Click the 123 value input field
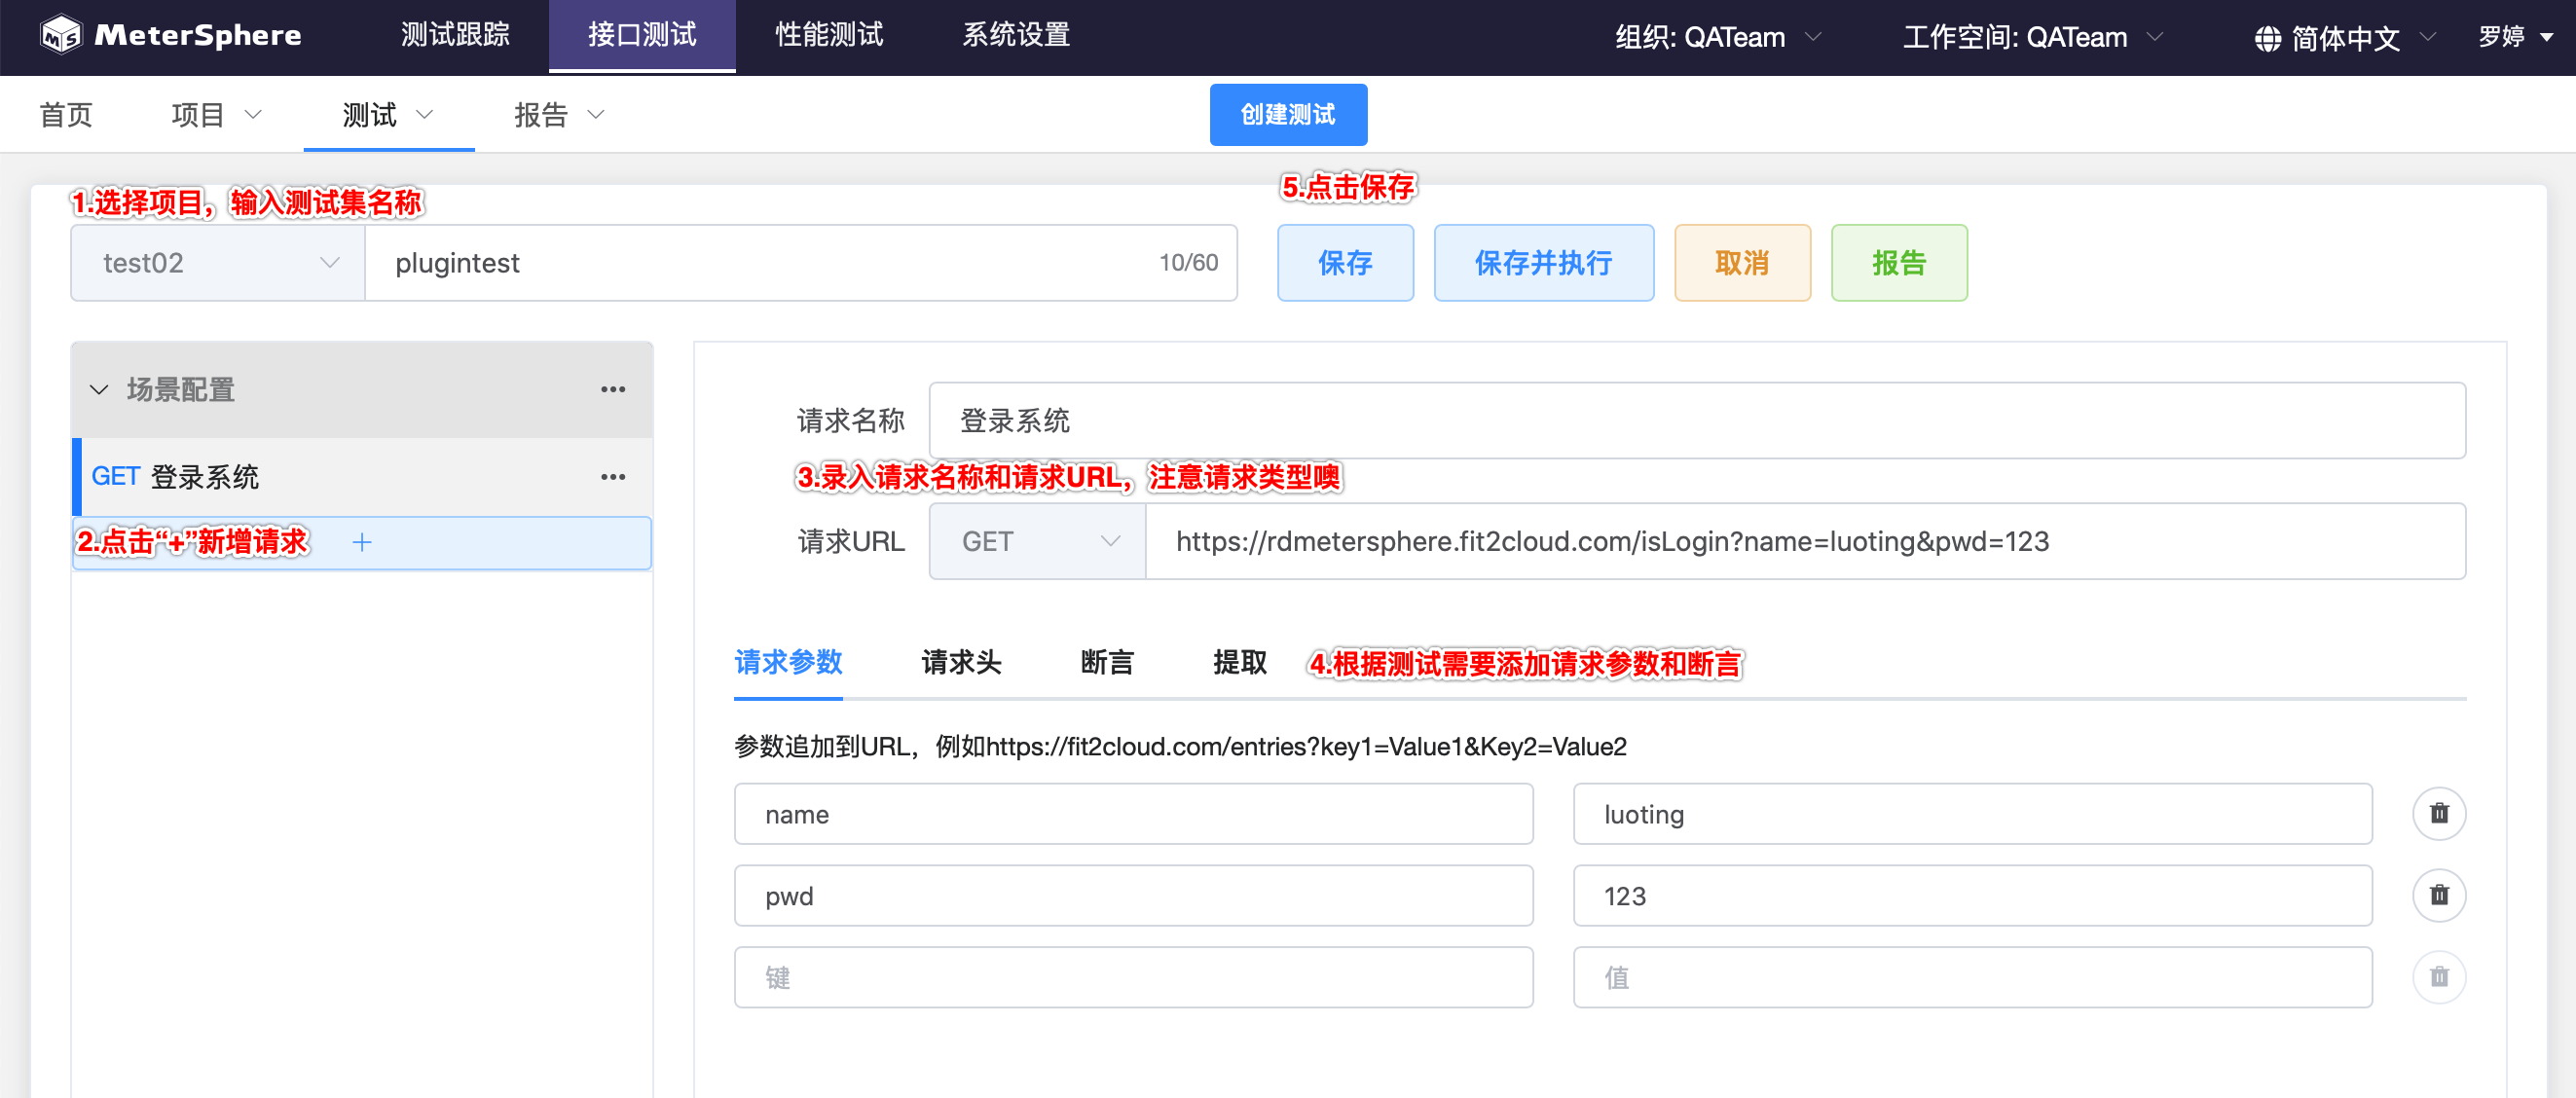 click(x=1972, y=896)
